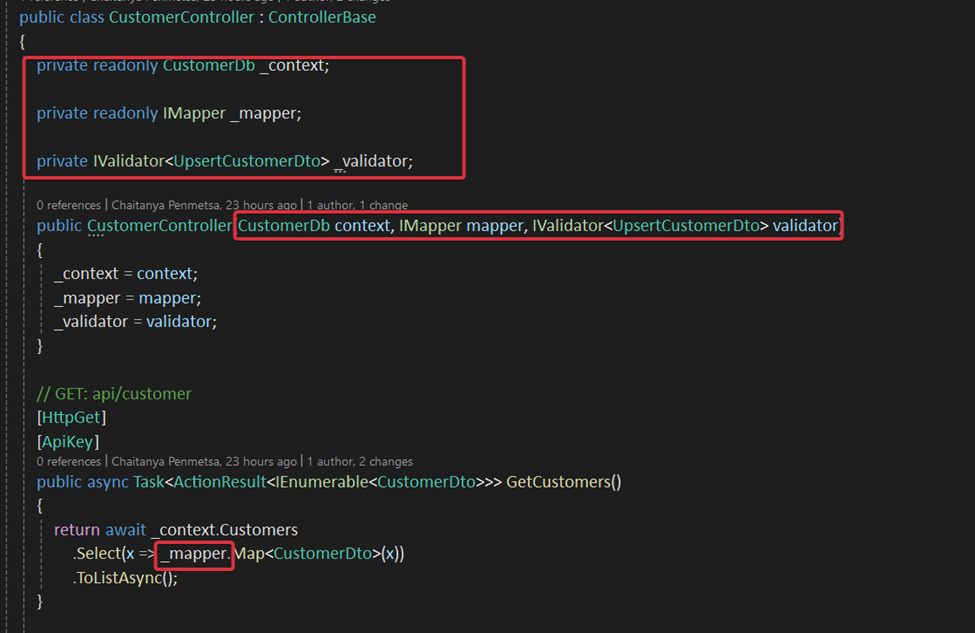975x633 pixels.
Task: Click the [HttpGet] attribute
Action: click(71, 417)
